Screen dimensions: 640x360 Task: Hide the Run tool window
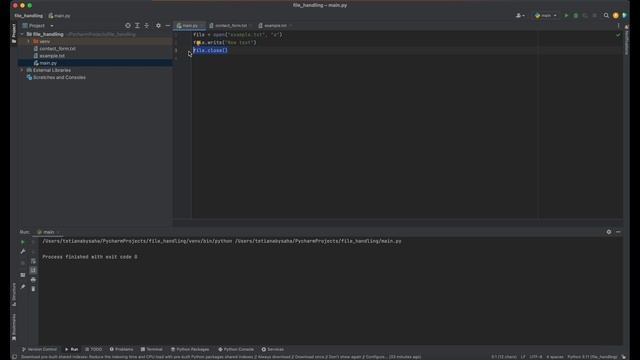pos(618,232)
